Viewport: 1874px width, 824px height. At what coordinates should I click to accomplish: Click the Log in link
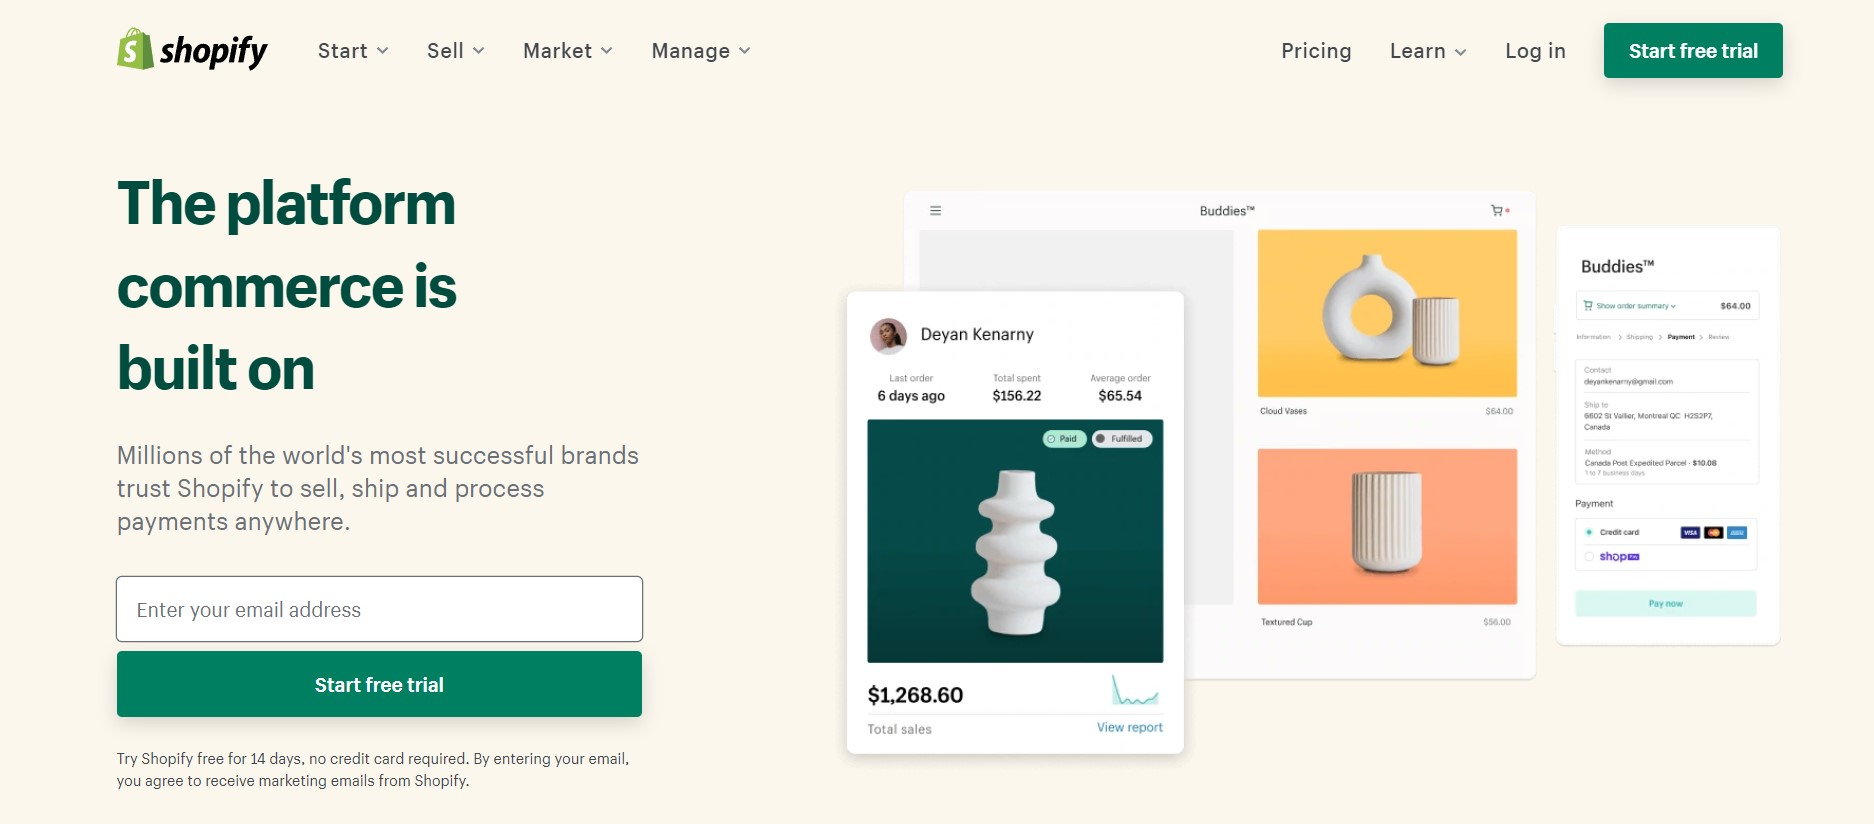click(x=1535, y=51)
